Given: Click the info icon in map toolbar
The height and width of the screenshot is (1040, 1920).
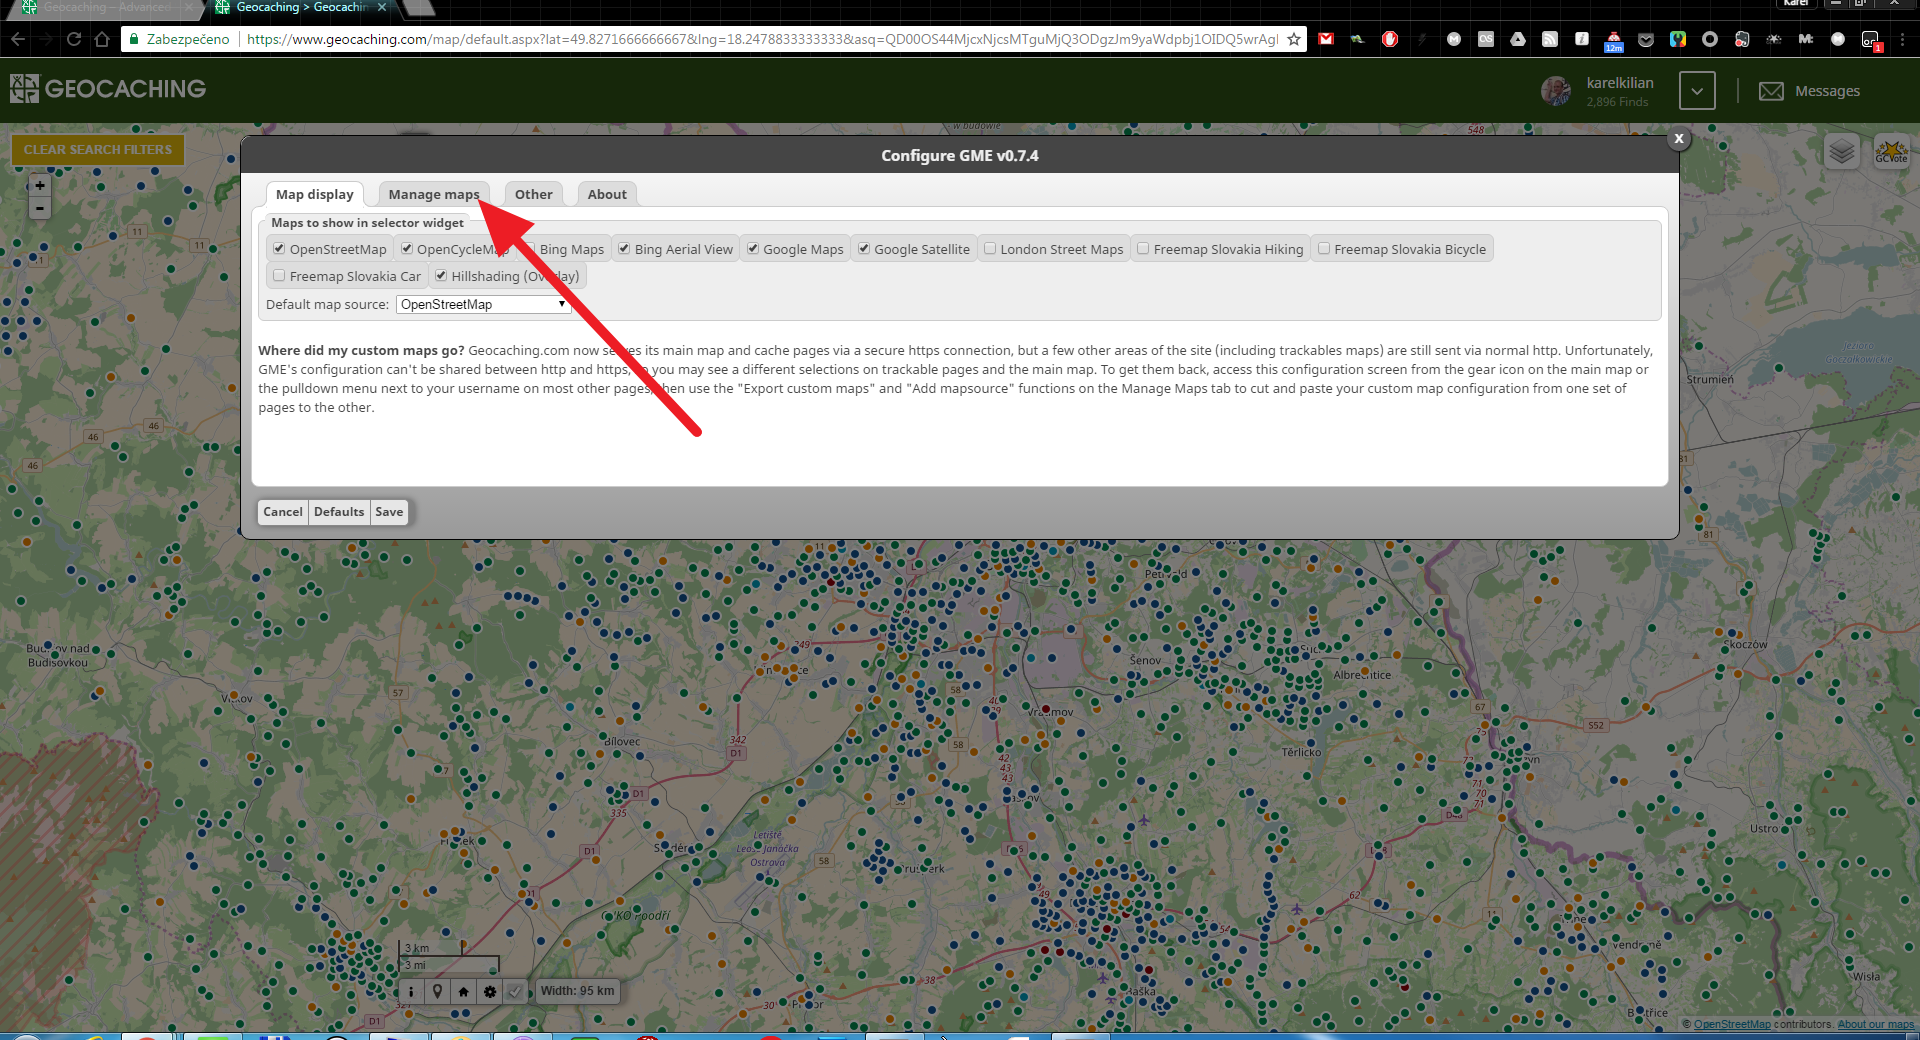Looking at the screenshot, I should [411, 991].
